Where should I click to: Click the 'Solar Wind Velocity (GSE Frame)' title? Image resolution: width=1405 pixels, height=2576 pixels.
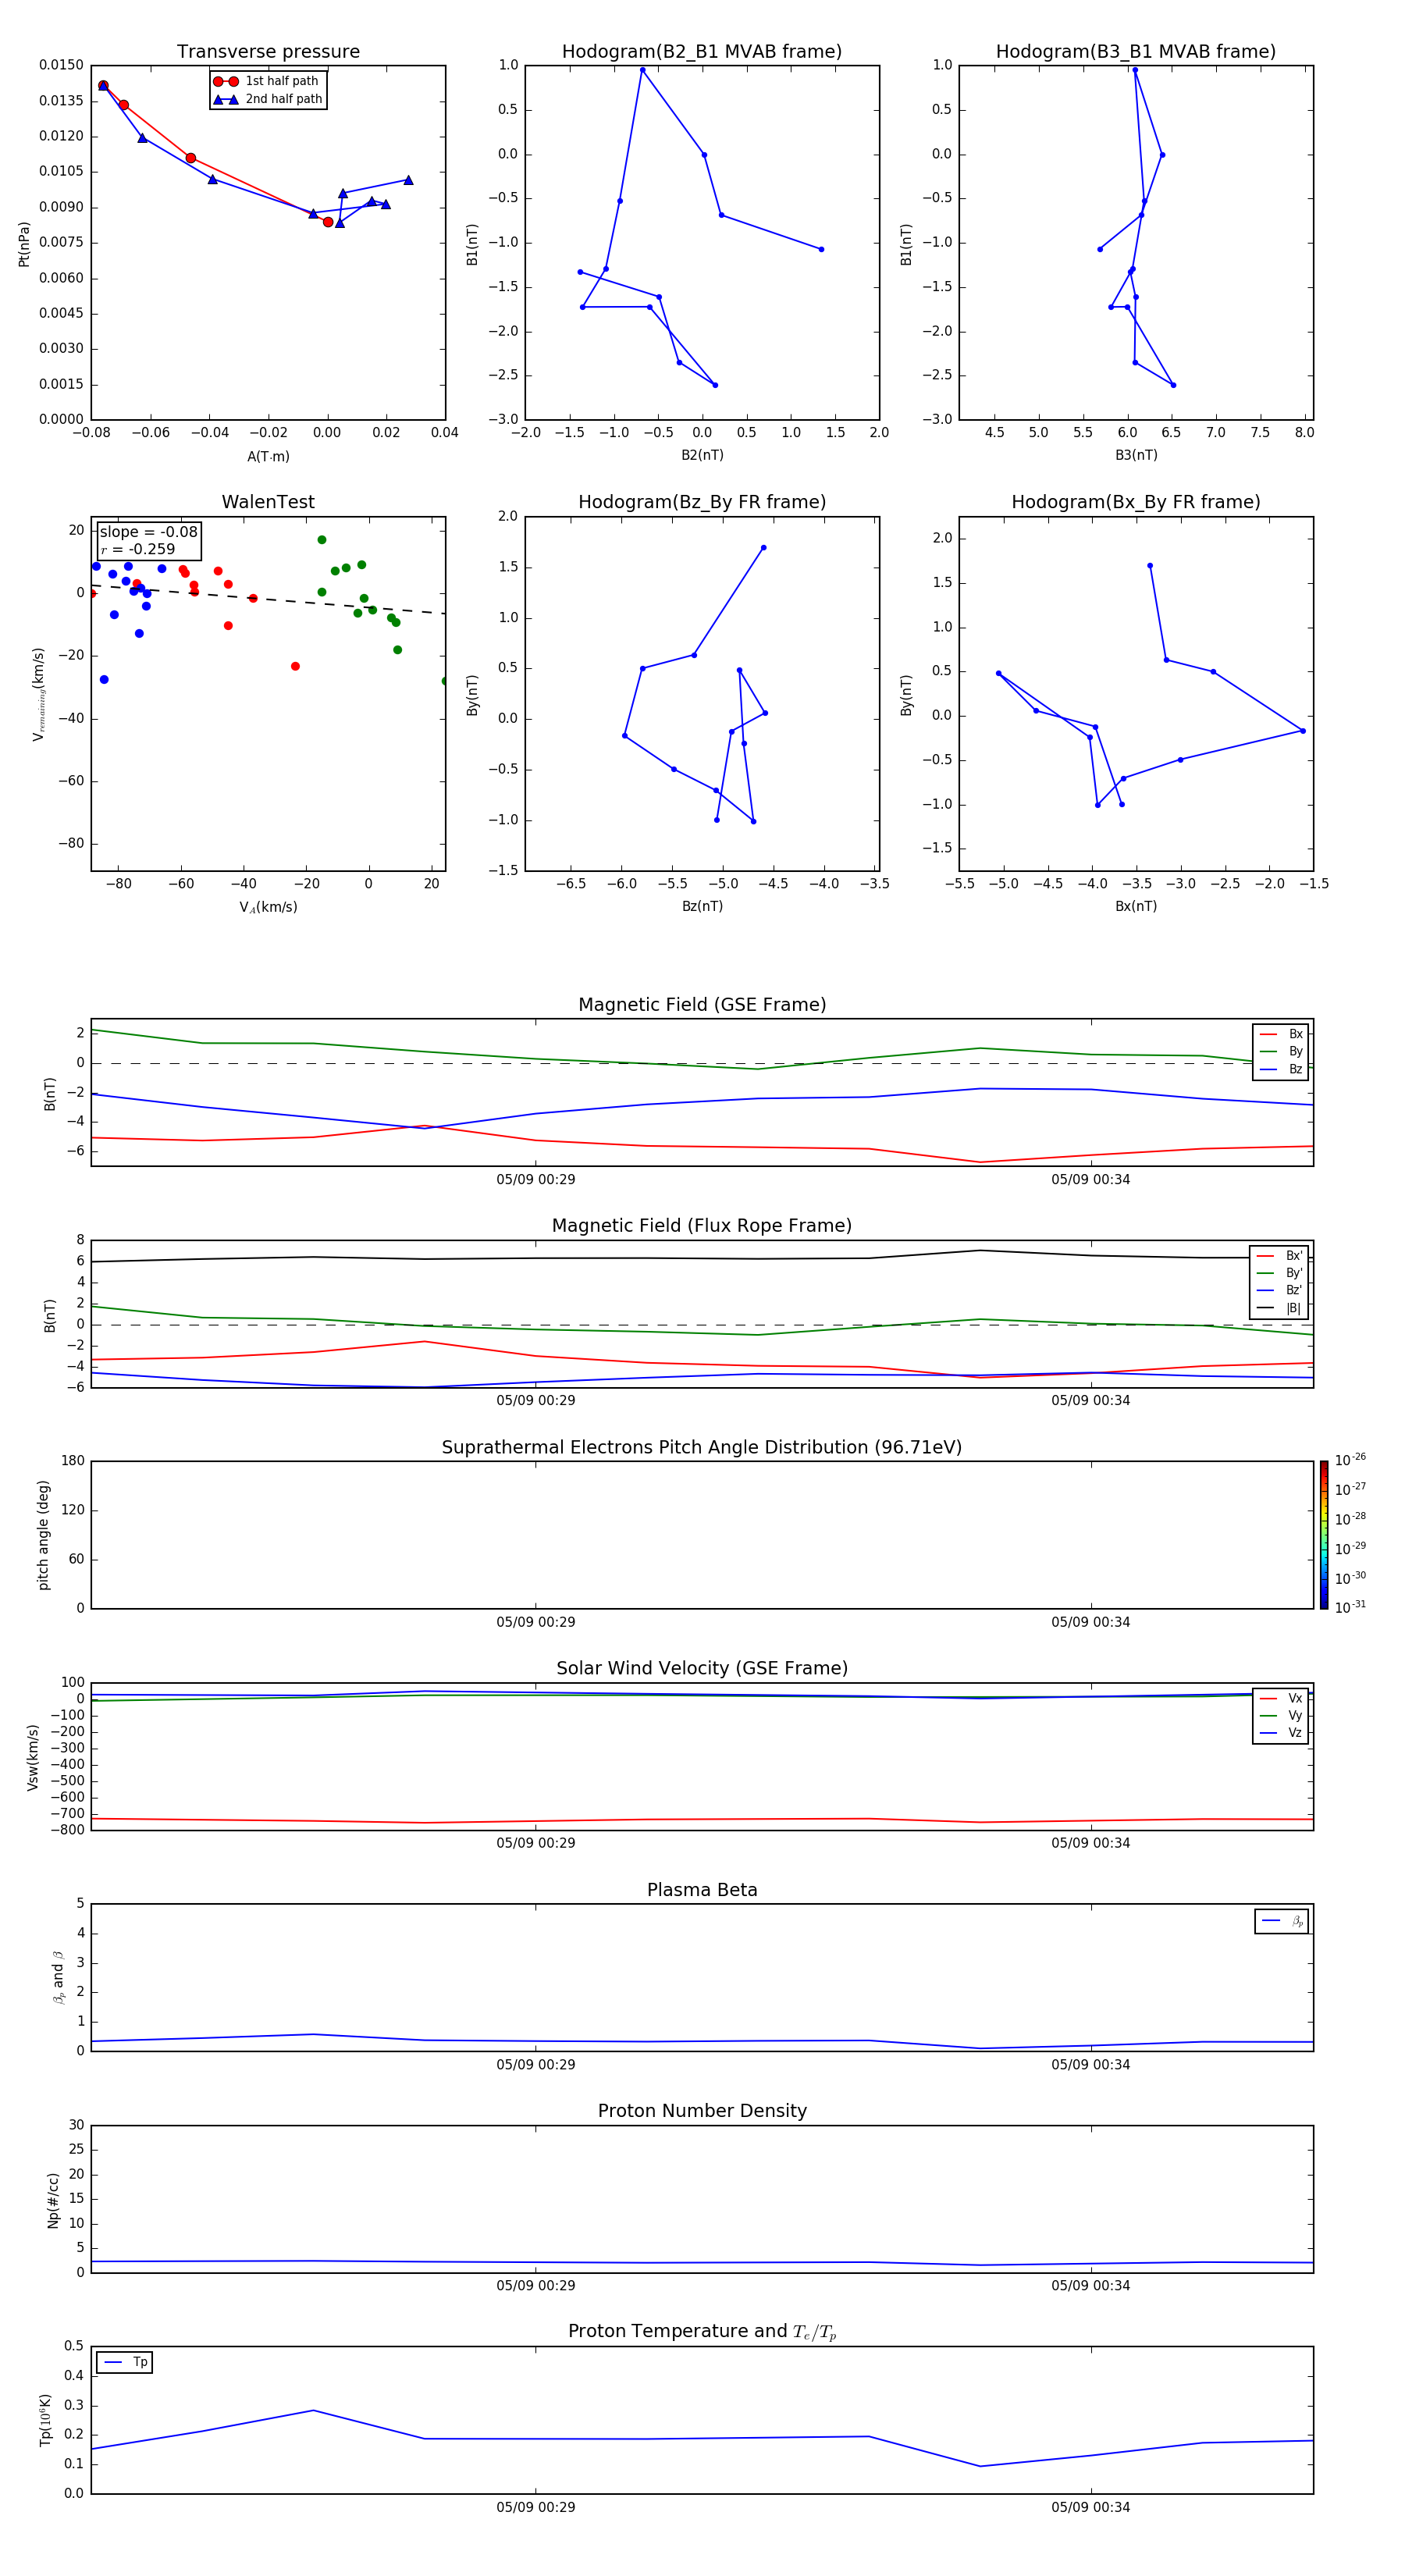click(702, 1668)
